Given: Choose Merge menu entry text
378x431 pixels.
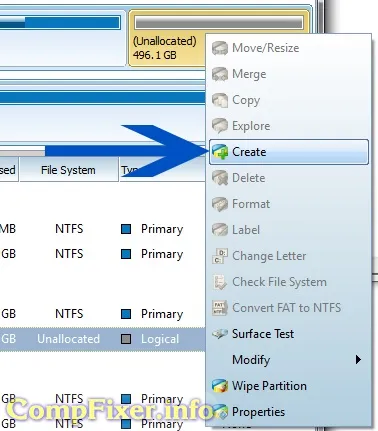Looking at the screenshot, I should 249,74.
